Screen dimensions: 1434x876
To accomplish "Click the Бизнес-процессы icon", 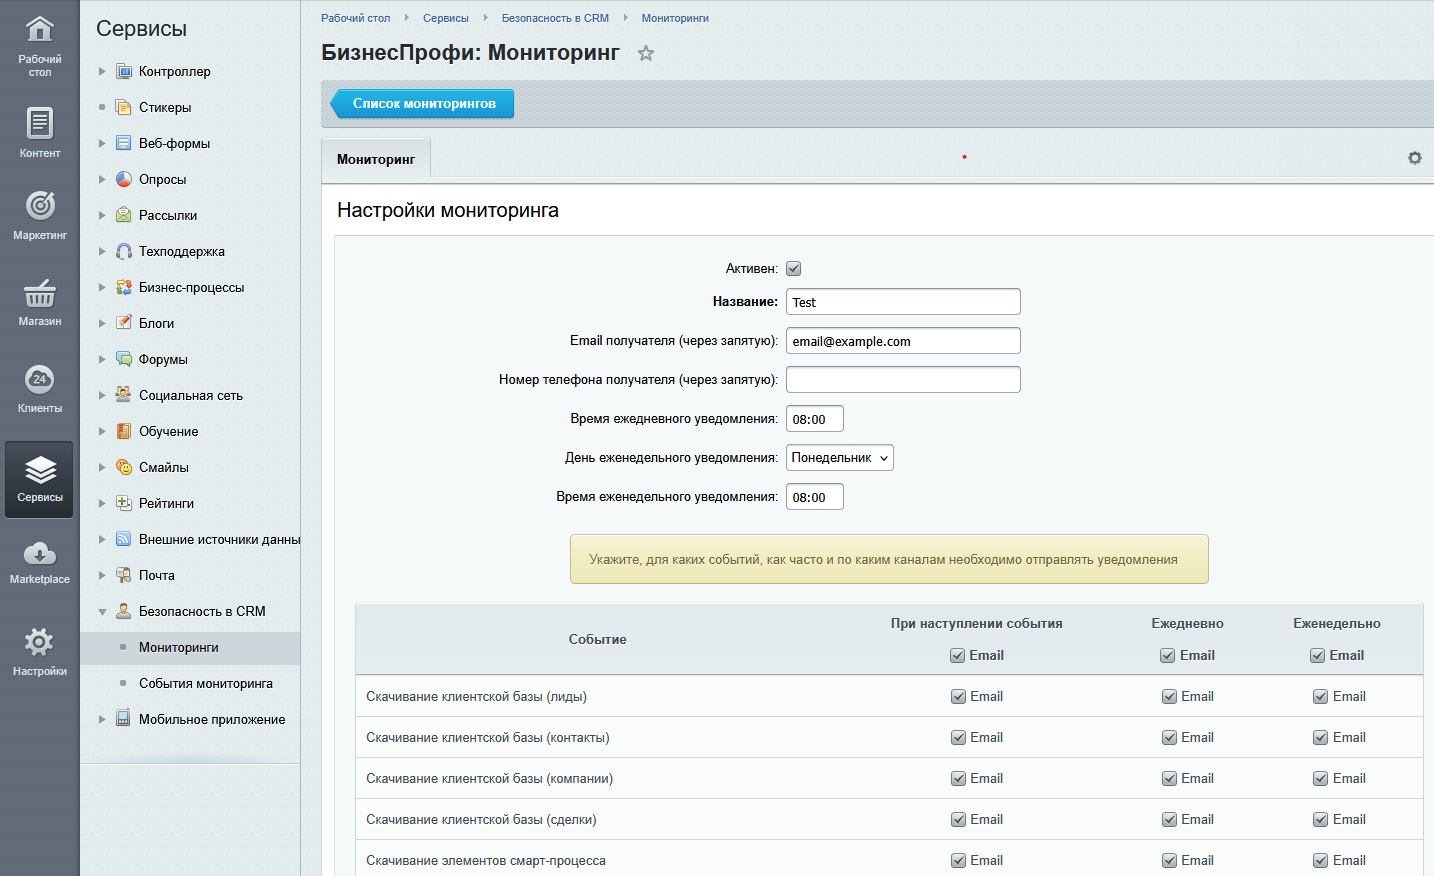I will pos(124,287).
